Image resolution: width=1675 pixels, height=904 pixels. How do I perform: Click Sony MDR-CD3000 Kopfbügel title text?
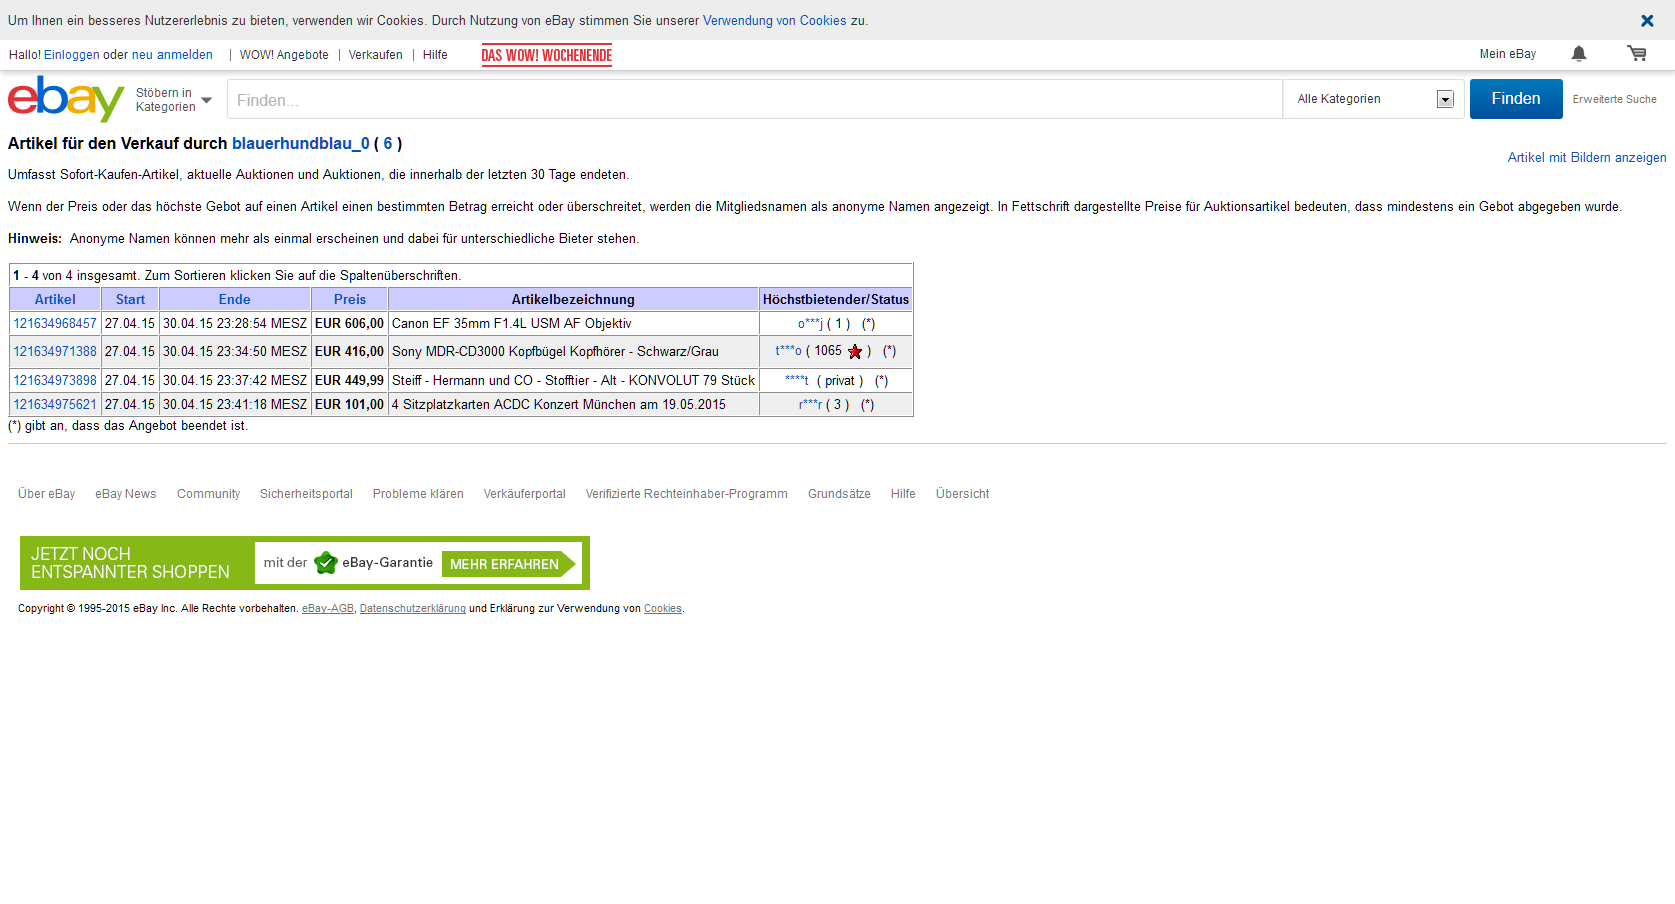click(555, 352)
